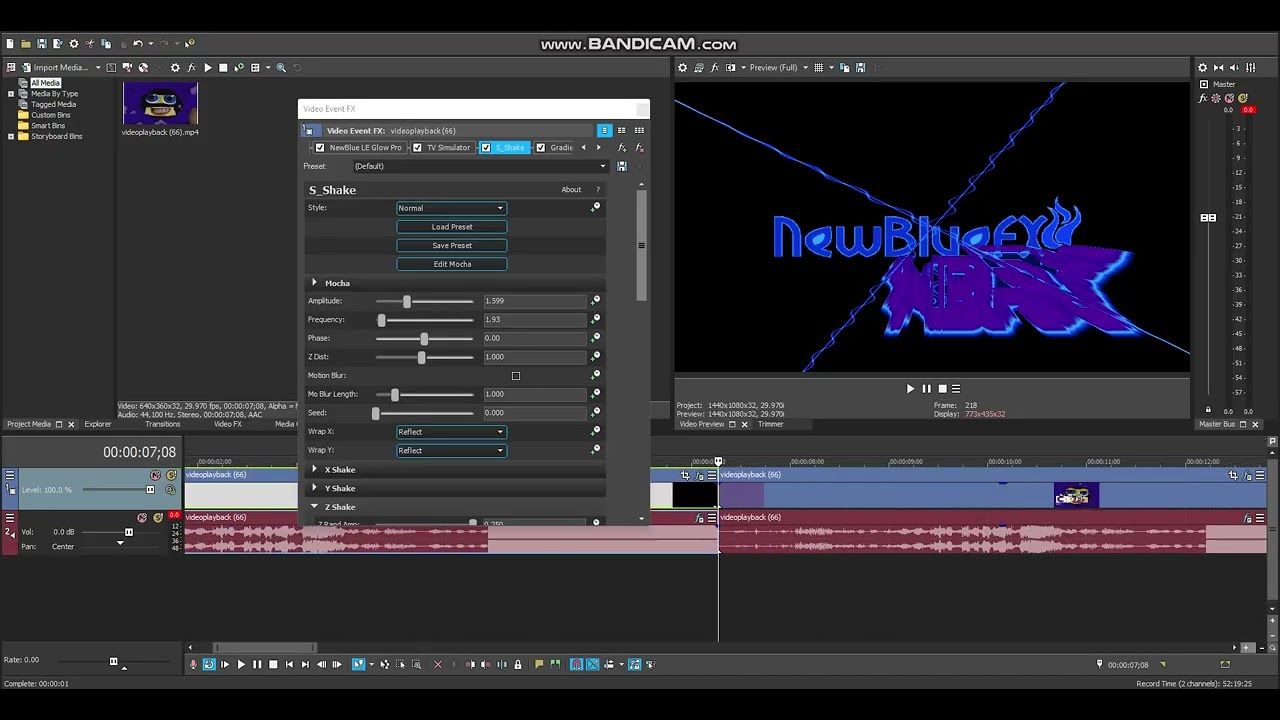
Task: Switch to the Trimmer tab
Action: click(x=770, y=424)
